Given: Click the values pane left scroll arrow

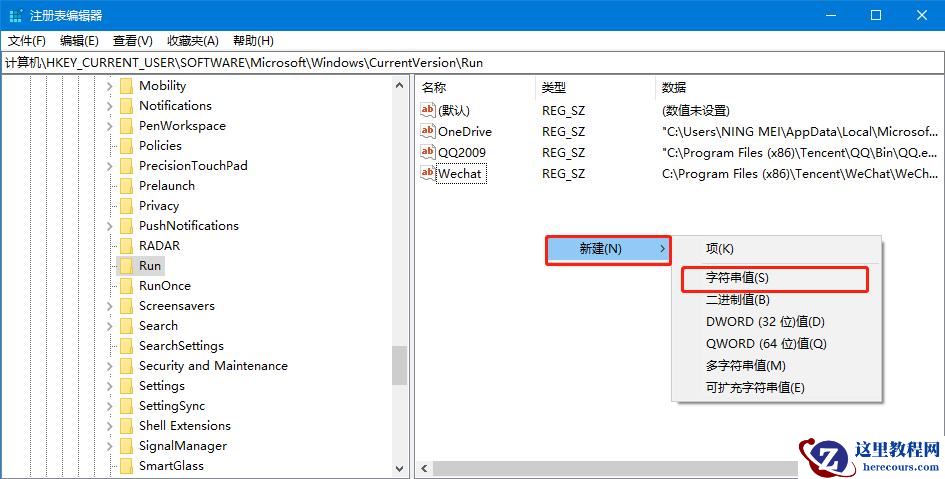Looking at the screenshot, I should tap(424, 468).
